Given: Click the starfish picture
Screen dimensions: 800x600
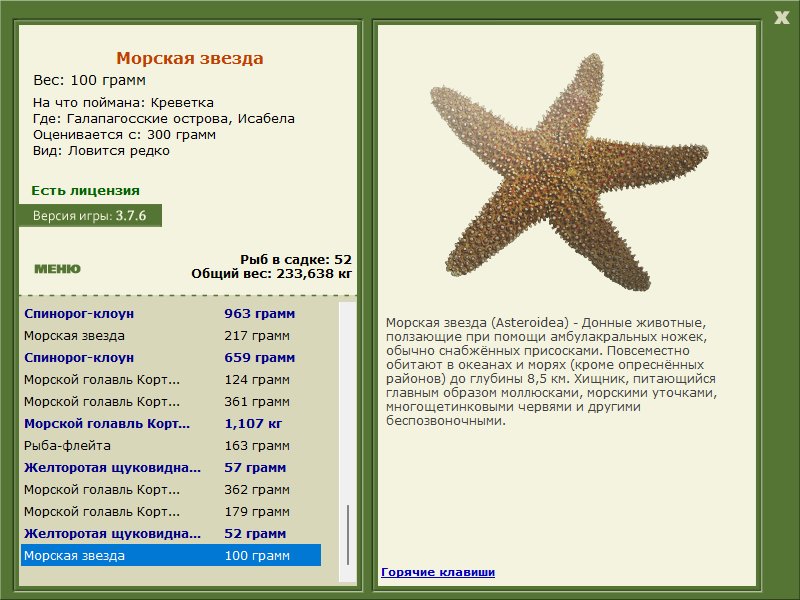Looking at the screenshot, I should pos(569,172).
